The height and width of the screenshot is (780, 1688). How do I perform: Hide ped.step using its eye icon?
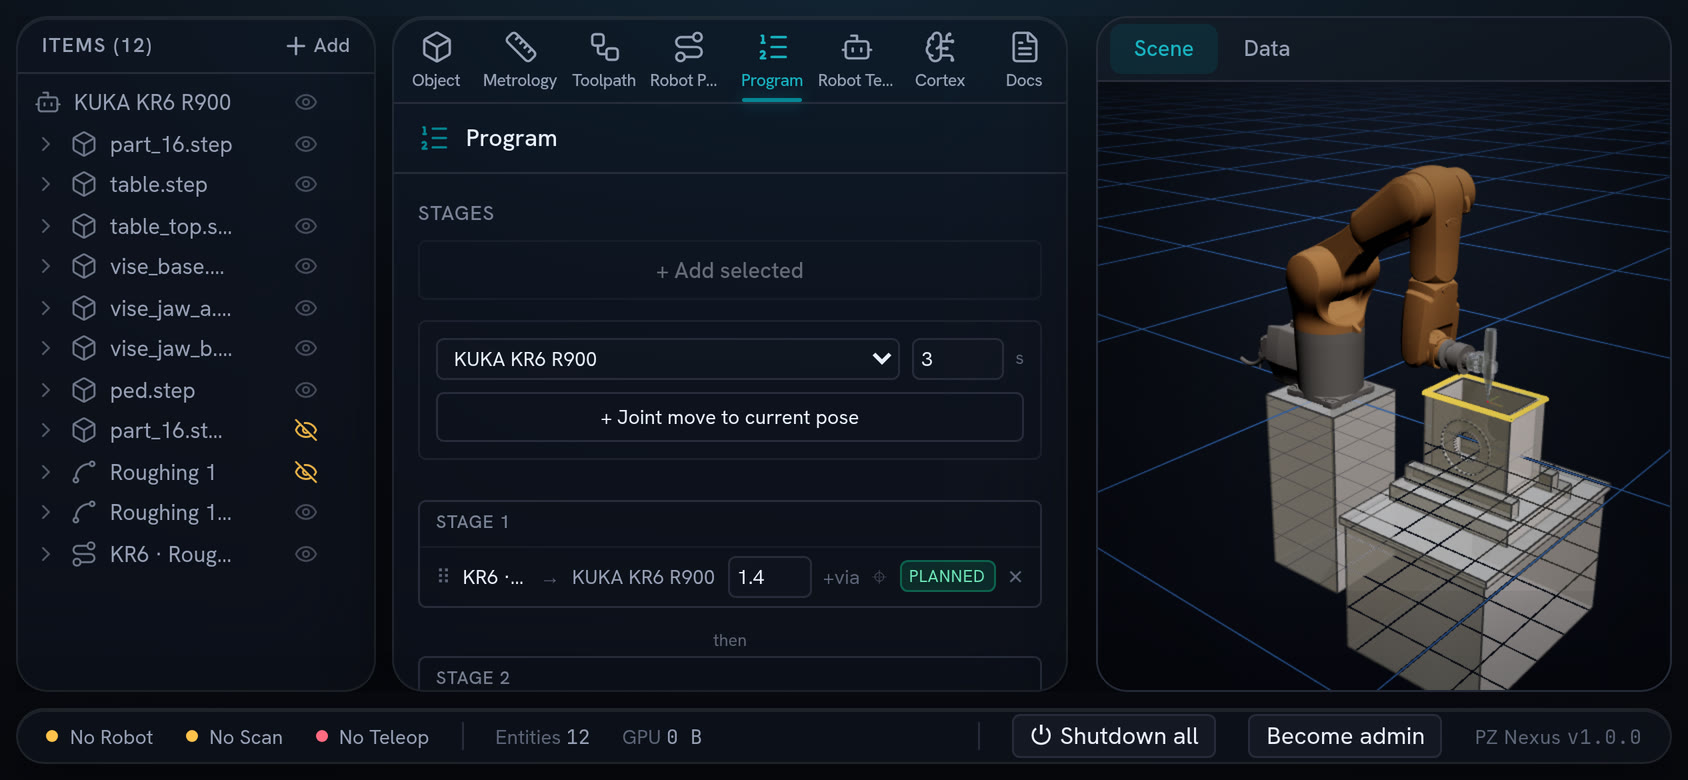(x=306, y=390)
